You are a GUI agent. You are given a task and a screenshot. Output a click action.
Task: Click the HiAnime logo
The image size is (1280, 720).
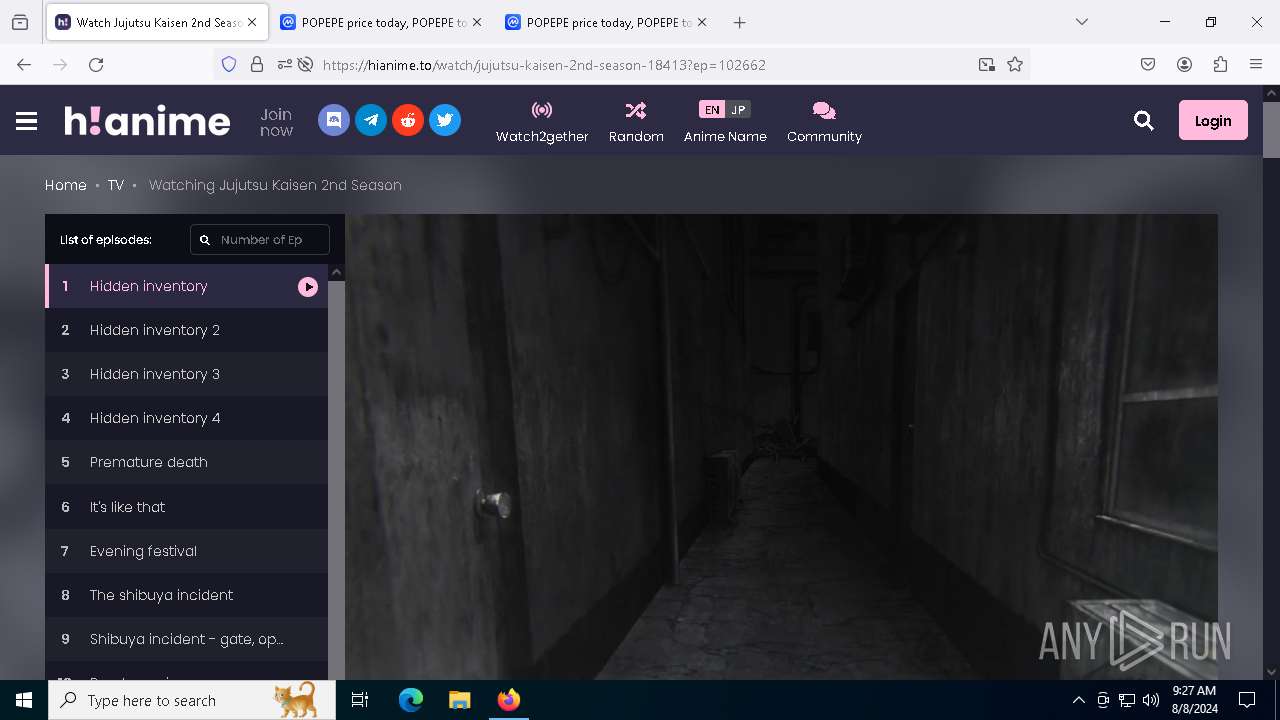[147, 121]
